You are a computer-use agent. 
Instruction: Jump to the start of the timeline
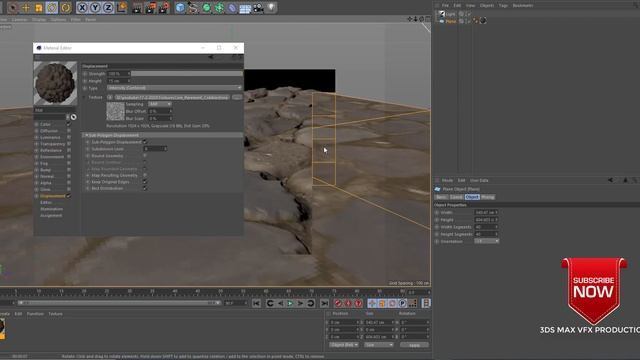click(x=256, y=303)
